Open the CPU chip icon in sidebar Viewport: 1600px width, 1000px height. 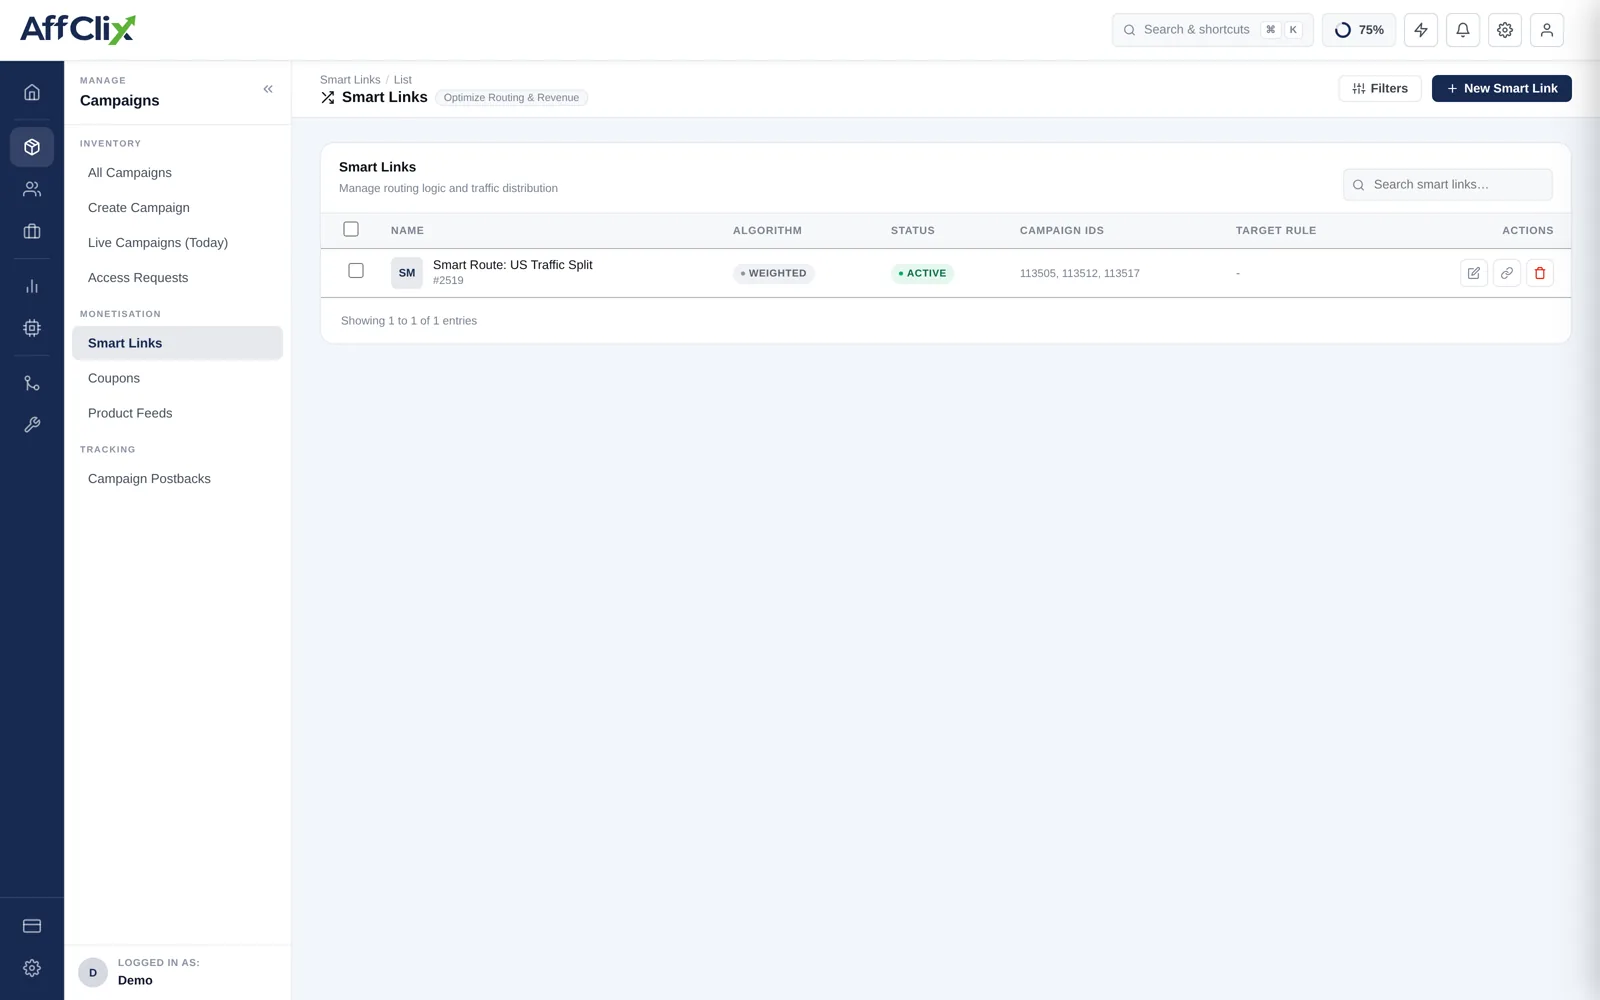point(32,328)
